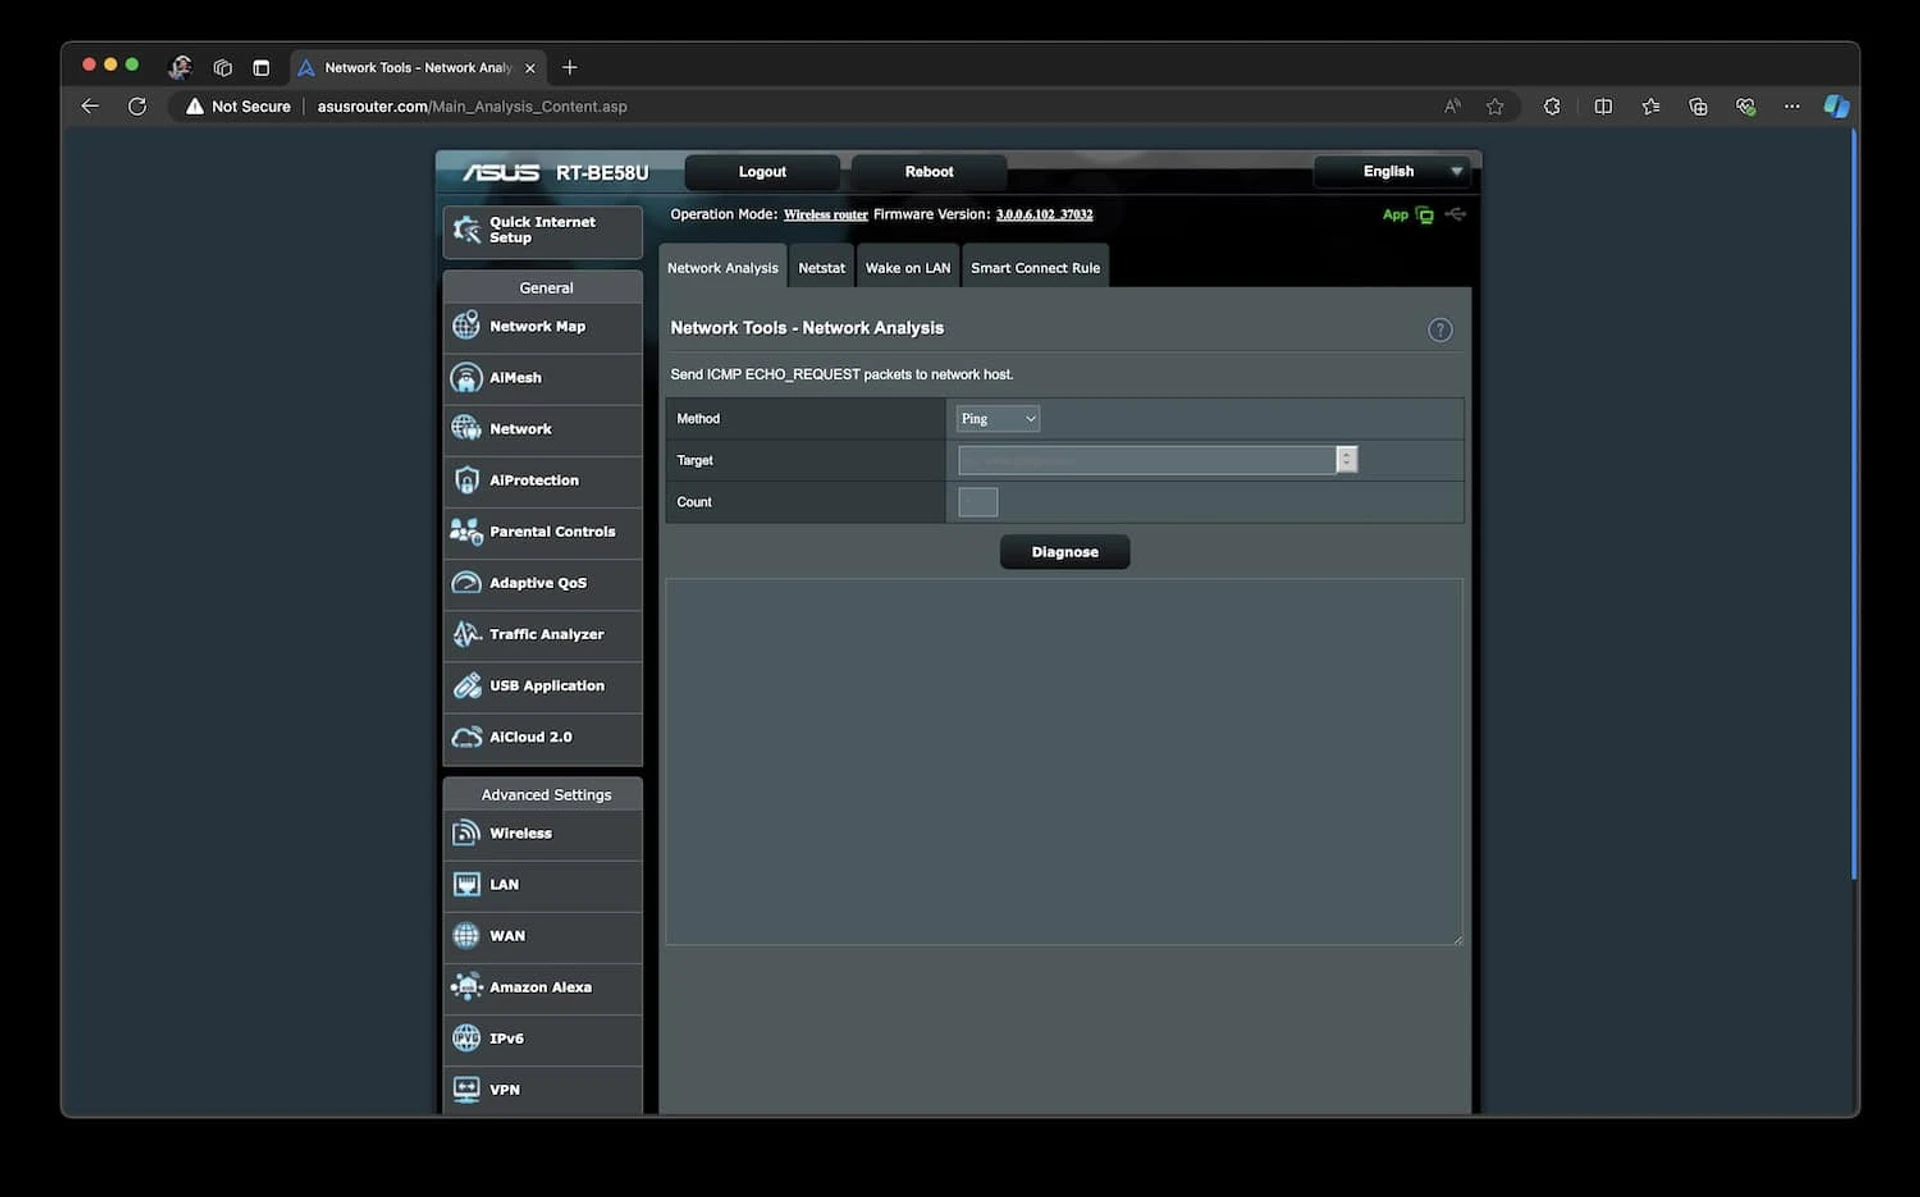This screenshot has height=1197, width=1920.
Task: Click the Not Secure warning indicator
Action: click(238, 106)
